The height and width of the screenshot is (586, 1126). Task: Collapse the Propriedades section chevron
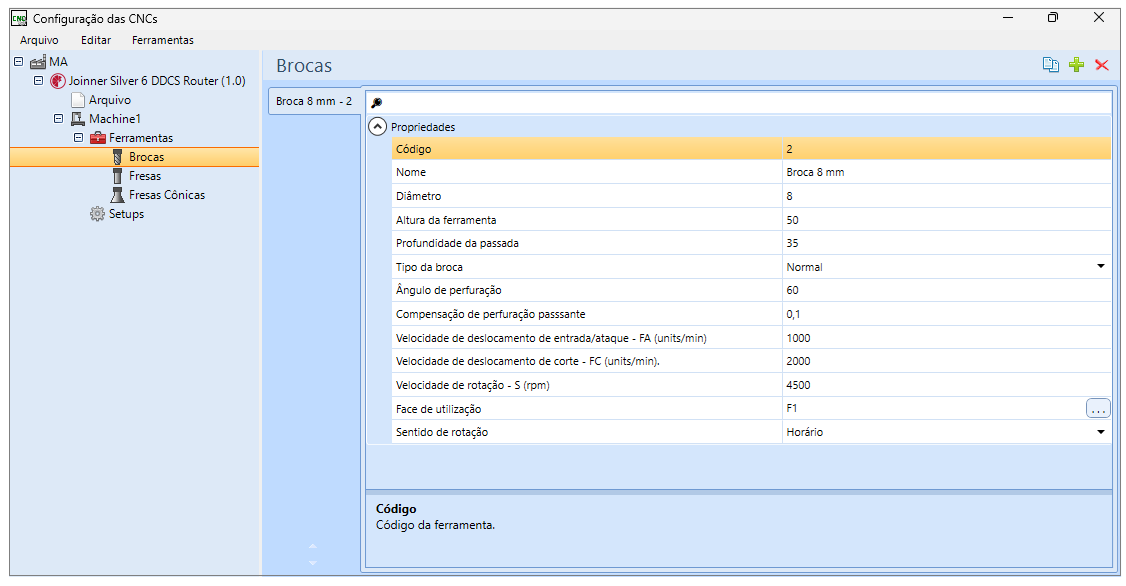377,127
